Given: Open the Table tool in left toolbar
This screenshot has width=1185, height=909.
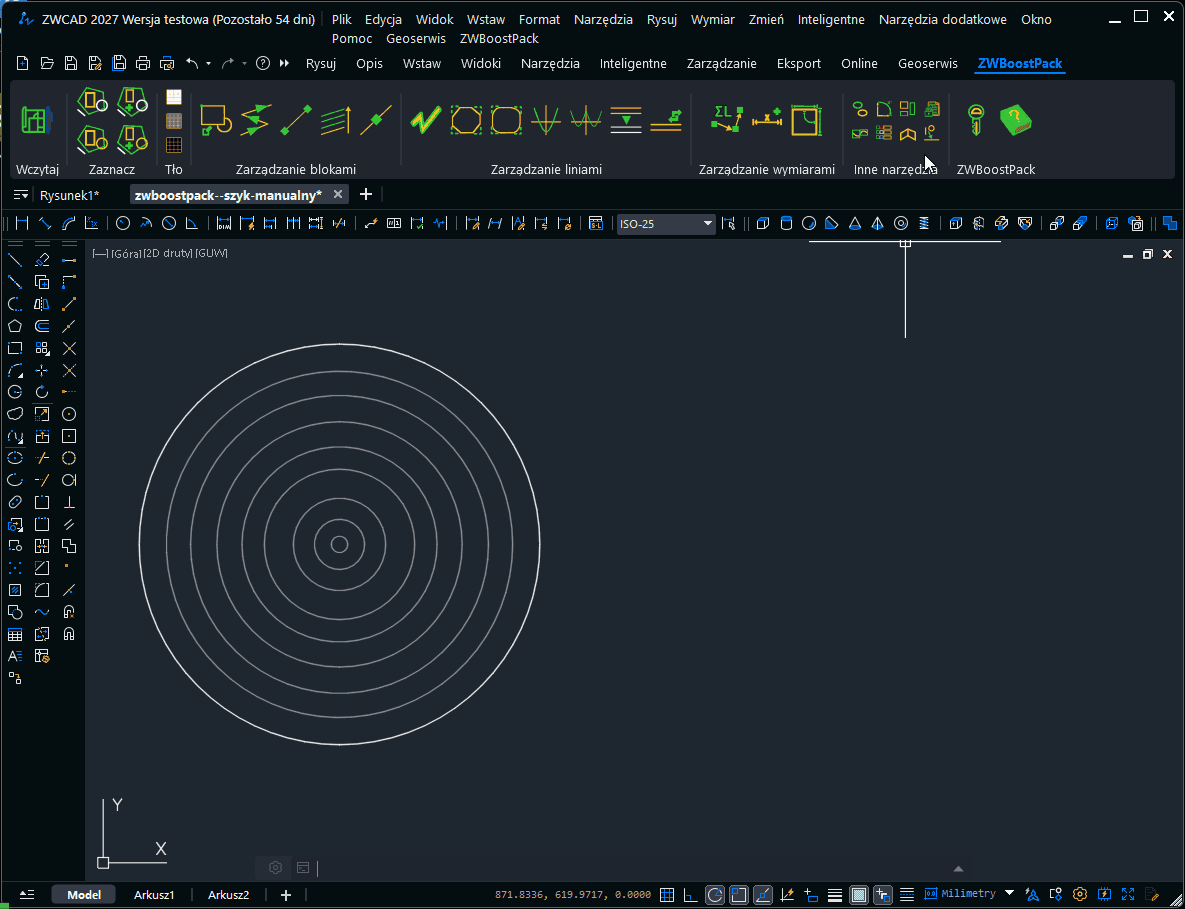Looking at the screenshot, I should pyautogui.click(x=15, y=634).
